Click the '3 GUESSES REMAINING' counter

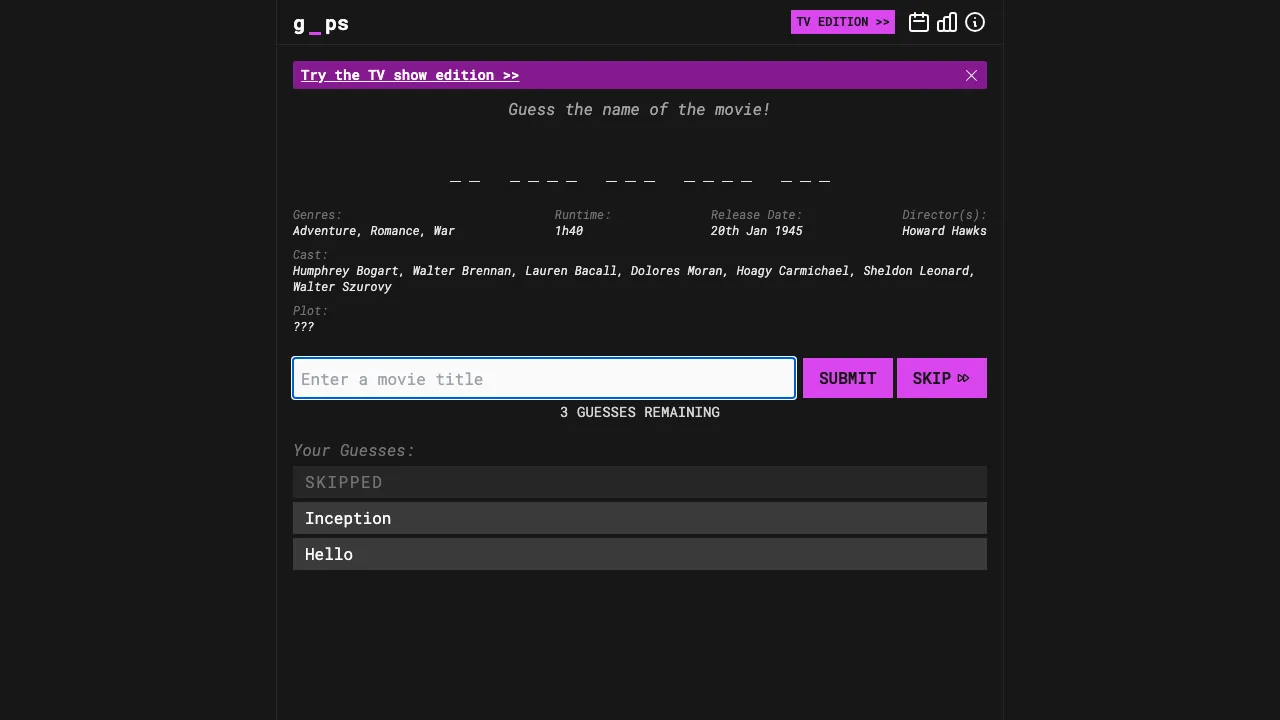640,412
